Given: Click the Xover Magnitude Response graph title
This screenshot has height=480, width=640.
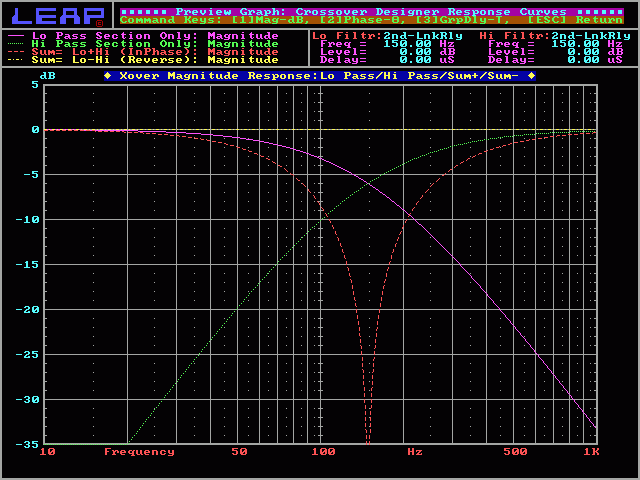Looking at the screenshot, I should [x=319, y=76].
